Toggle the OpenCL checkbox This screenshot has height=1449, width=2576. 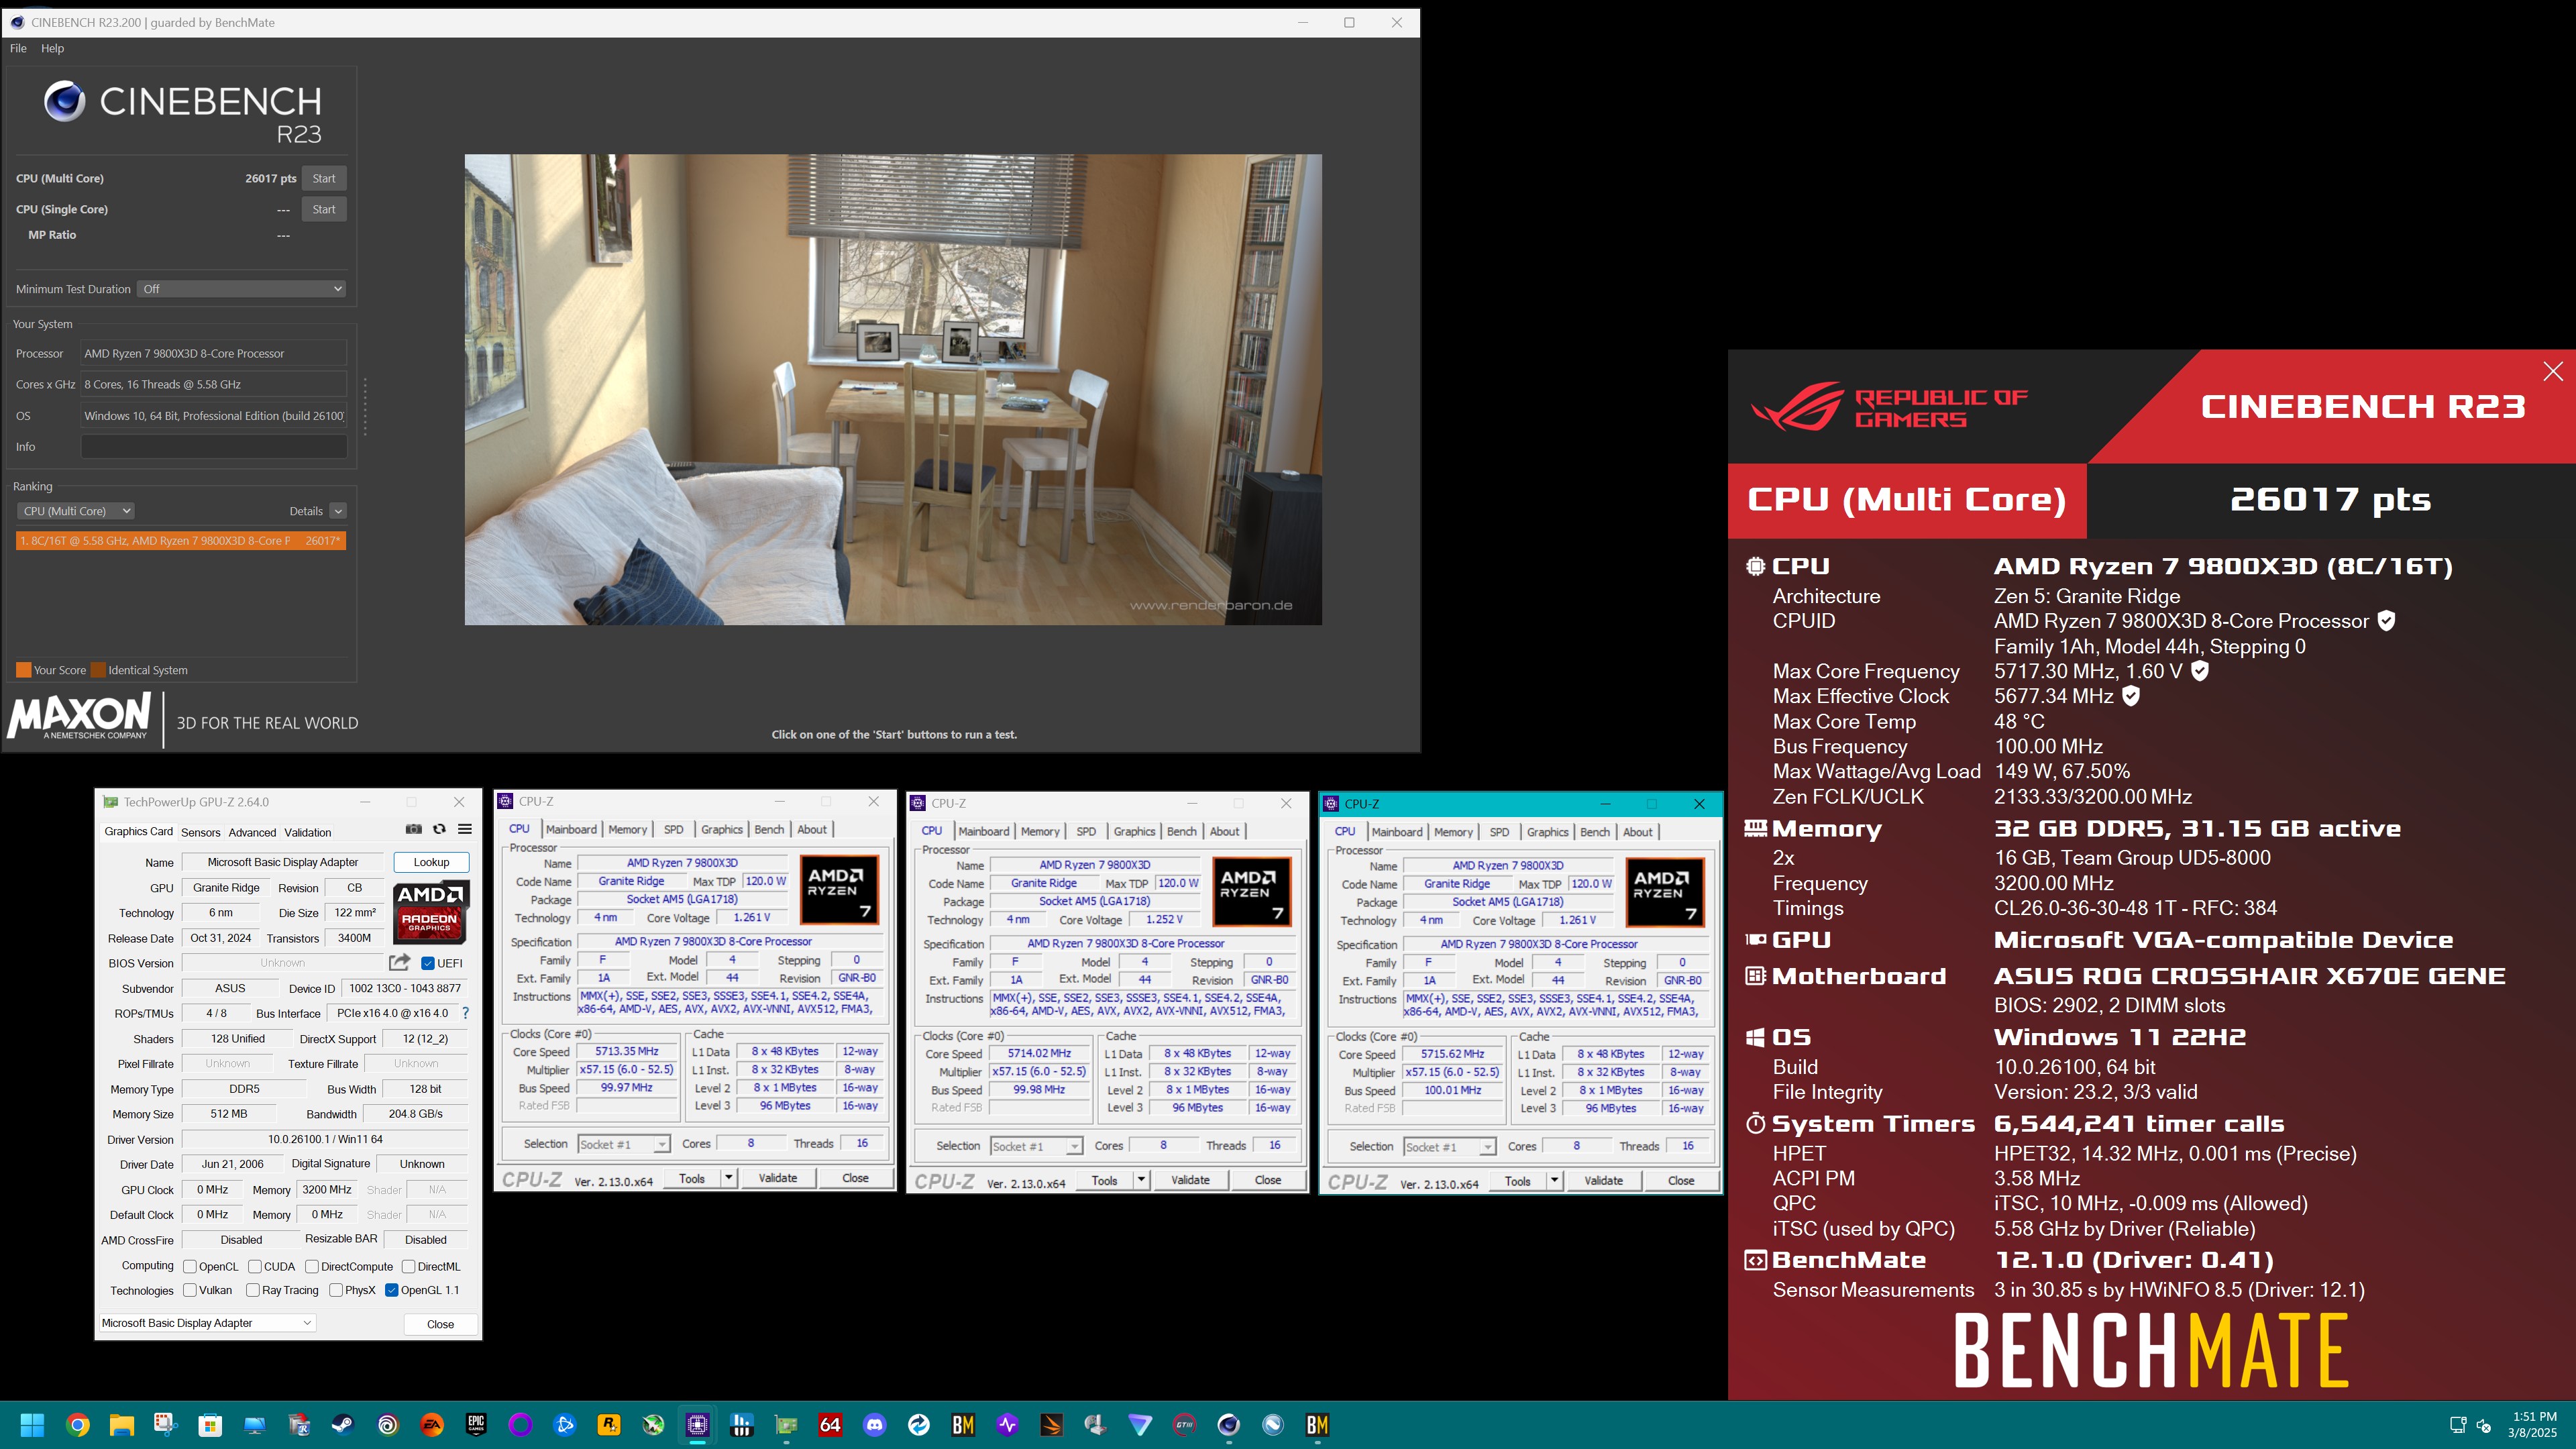click(x=190, y=1266)
